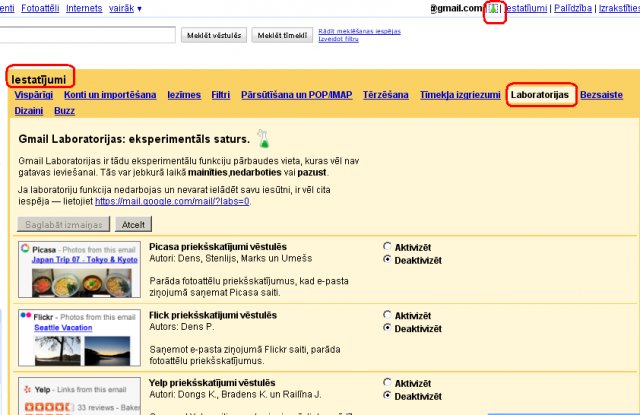Click the Flick priekšskatījumi vēstulēs title

tap(213, 315)
